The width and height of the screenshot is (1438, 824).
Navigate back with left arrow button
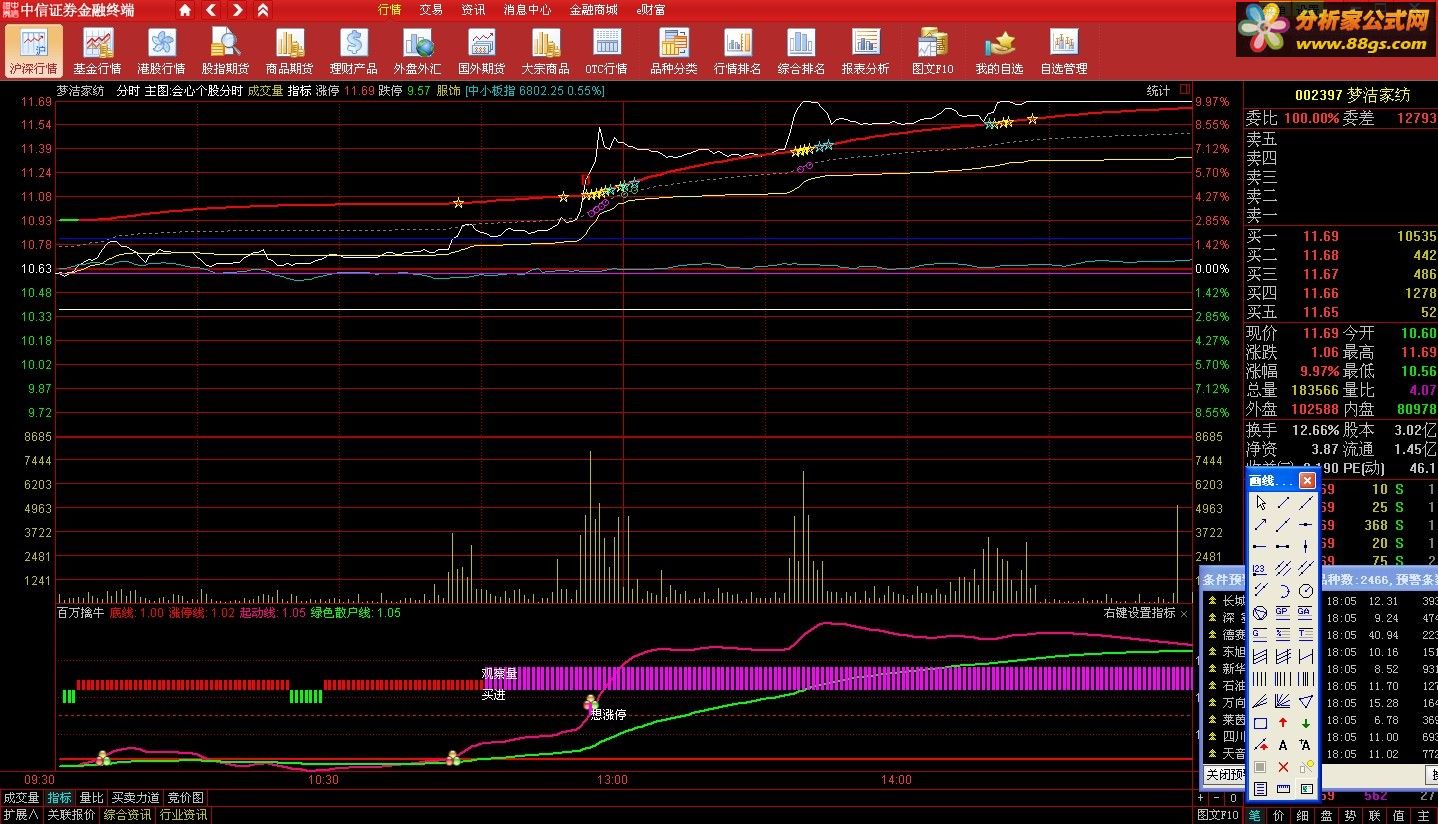(211, 10)
